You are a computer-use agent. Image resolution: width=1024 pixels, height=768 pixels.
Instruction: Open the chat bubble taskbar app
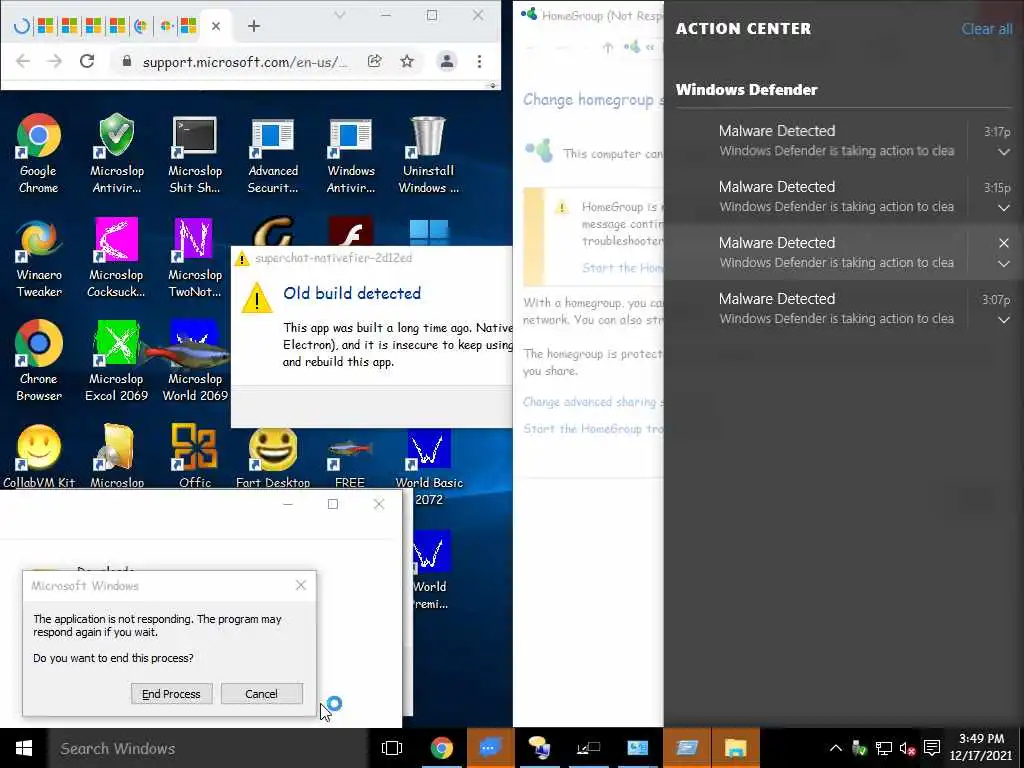click(x=490, y=748)
